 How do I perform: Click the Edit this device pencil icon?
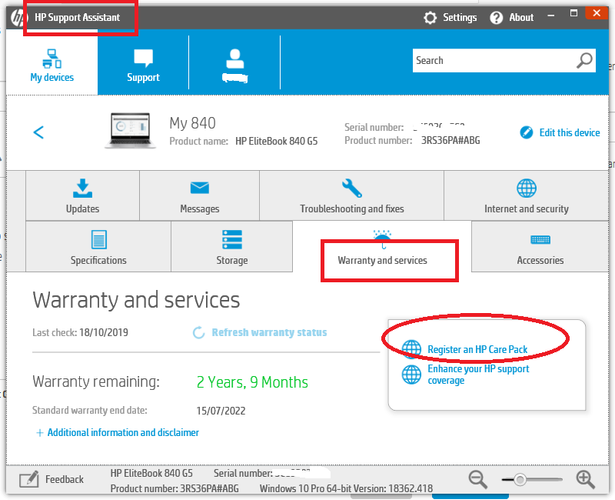[526, 133]
